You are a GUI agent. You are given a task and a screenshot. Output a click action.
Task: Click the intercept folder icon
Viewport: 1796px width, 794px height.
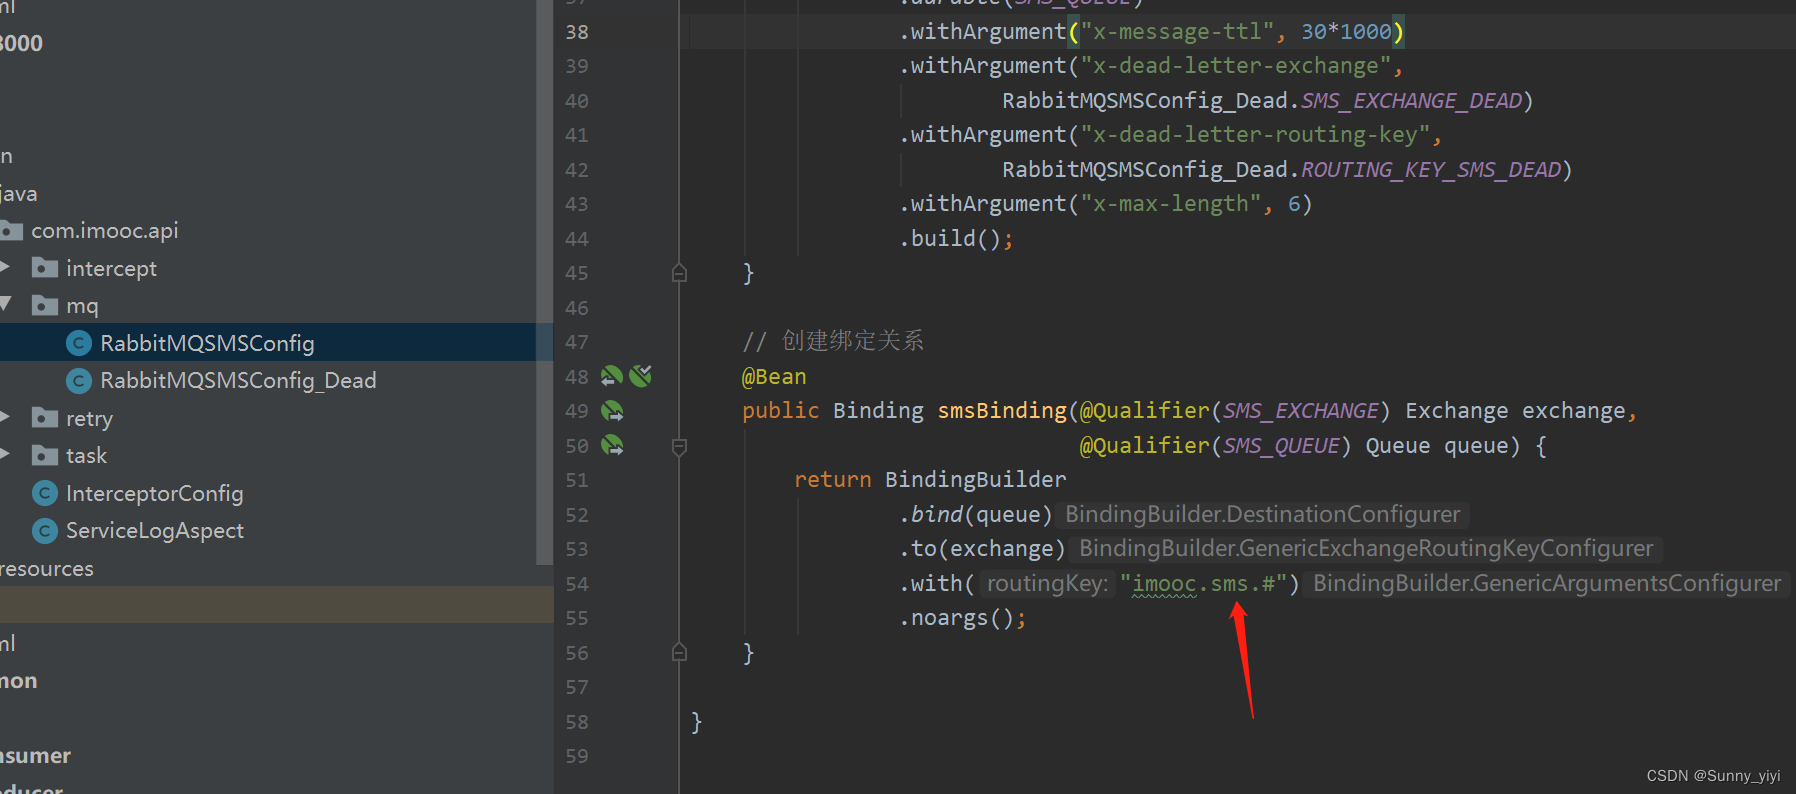point(45,268)
